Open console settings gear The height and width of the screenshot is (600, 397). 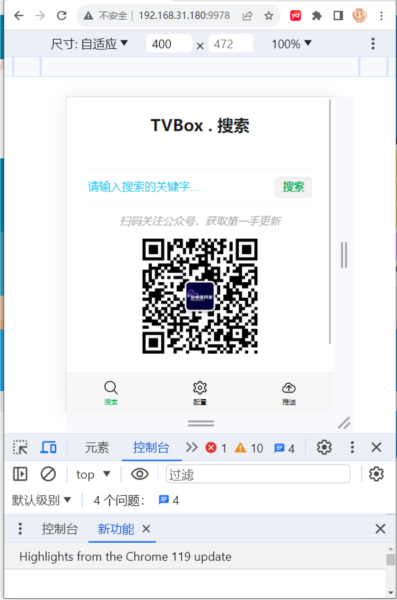pyautogui.click(x=376, y=474)
